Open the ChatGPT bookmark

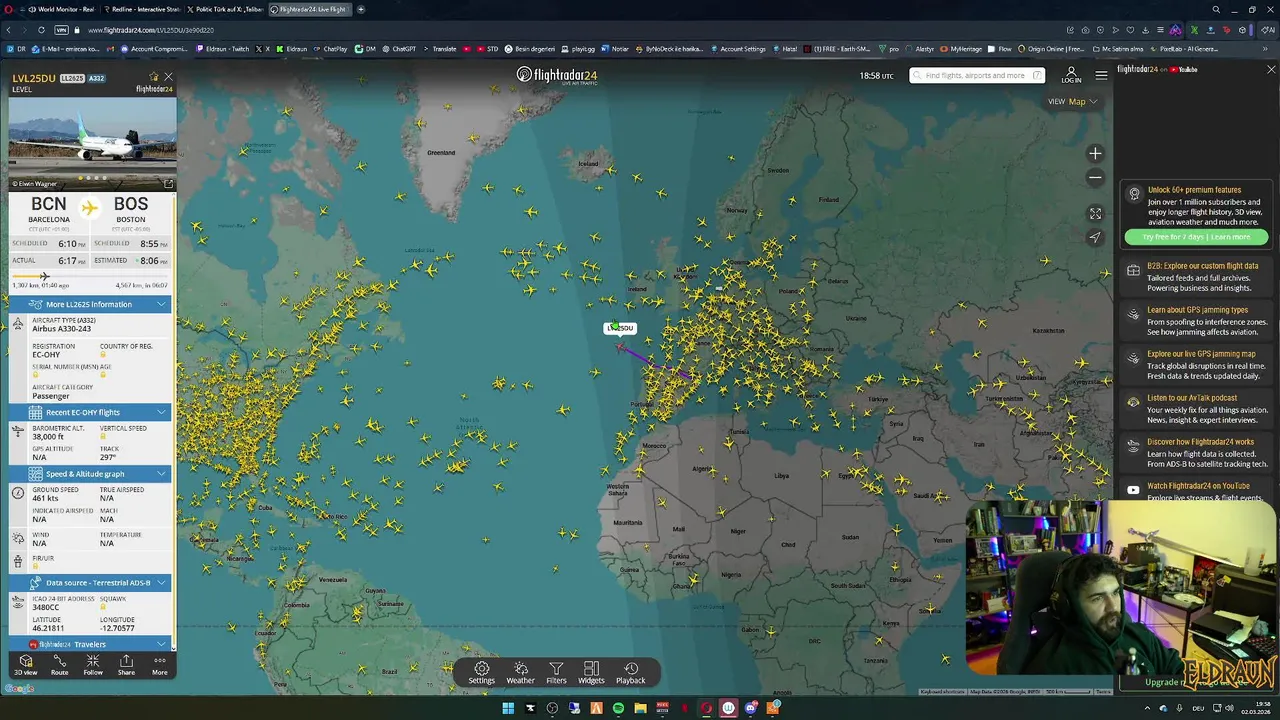click(399, 48)
